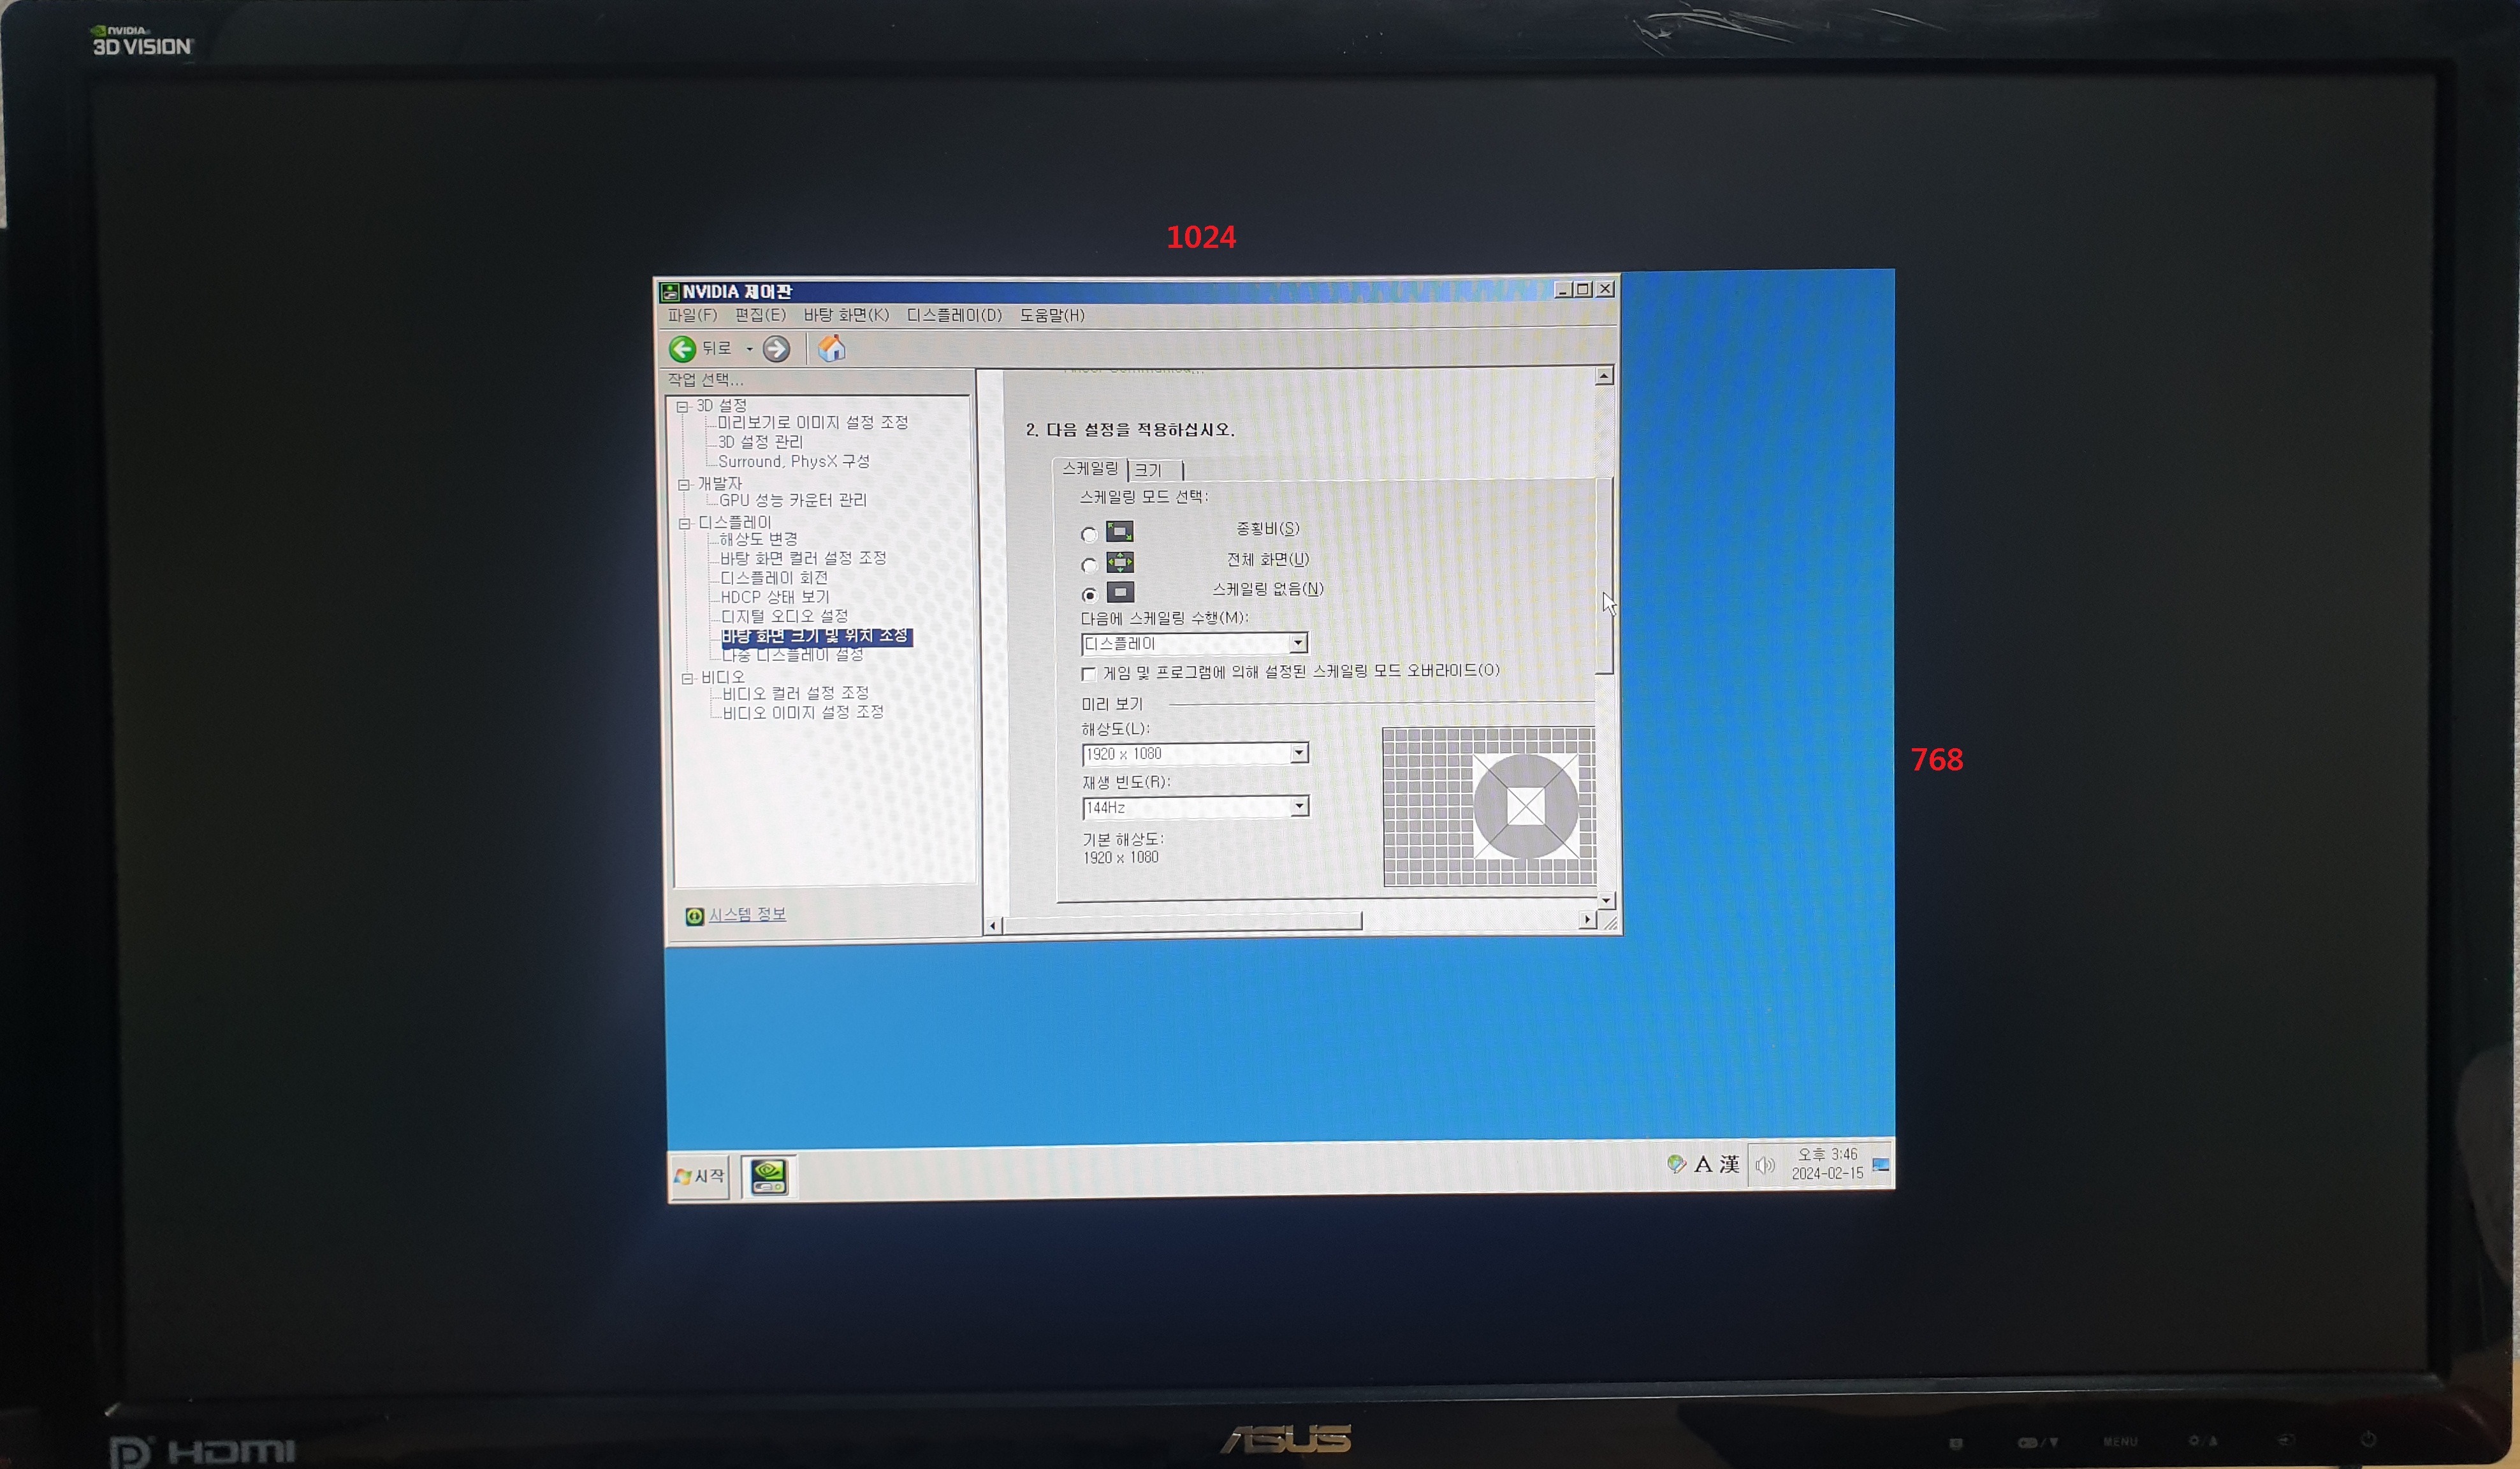The width and height of the screenshot is (2520, 1469).
Task: Enable the scaling mode override checkbox
Action: point(1088,674)
